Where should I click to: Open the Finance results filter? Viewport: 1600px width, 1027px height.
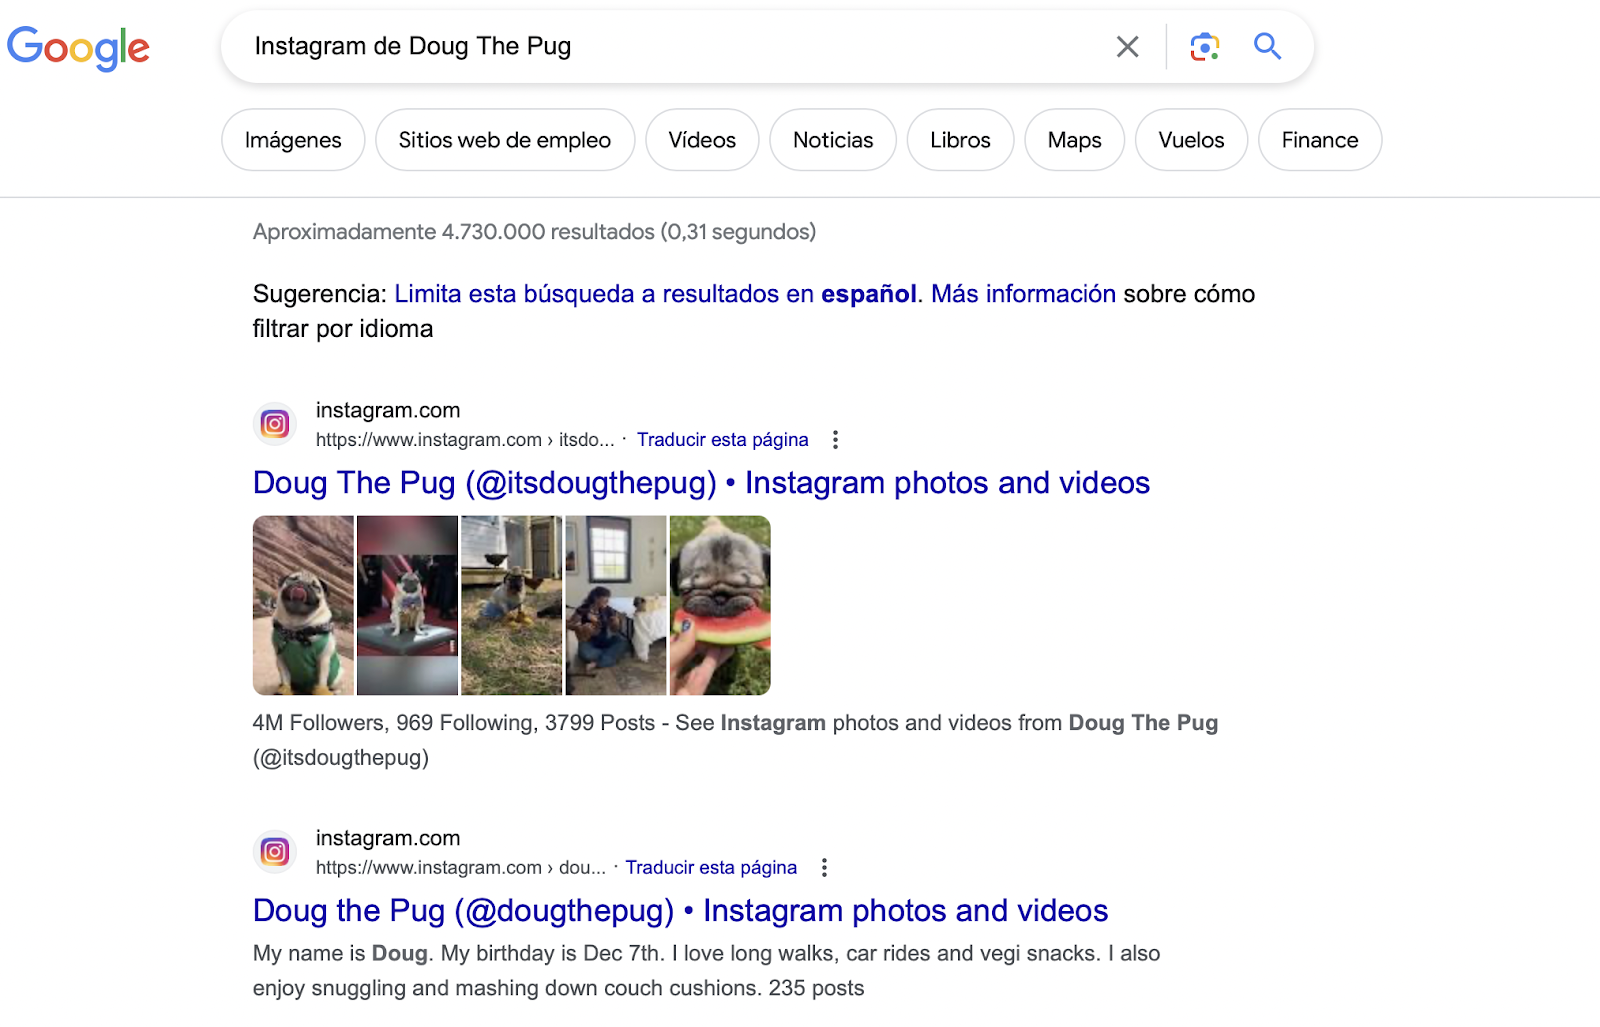click(1319, 140)
